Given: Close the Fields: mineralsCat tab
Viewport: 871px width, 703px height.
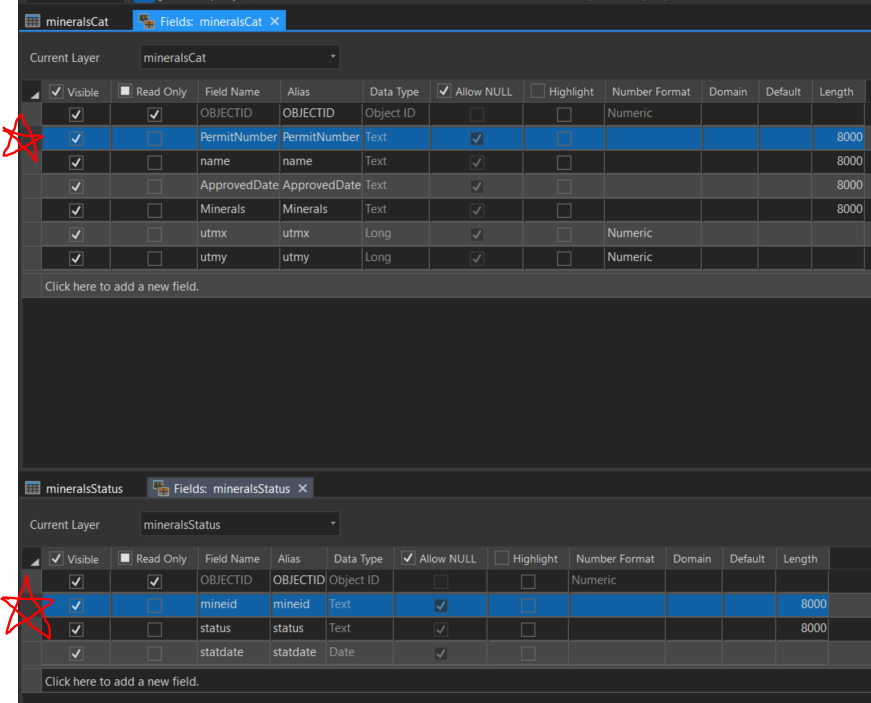Looking at the screenshot, I should click(275, 21).
